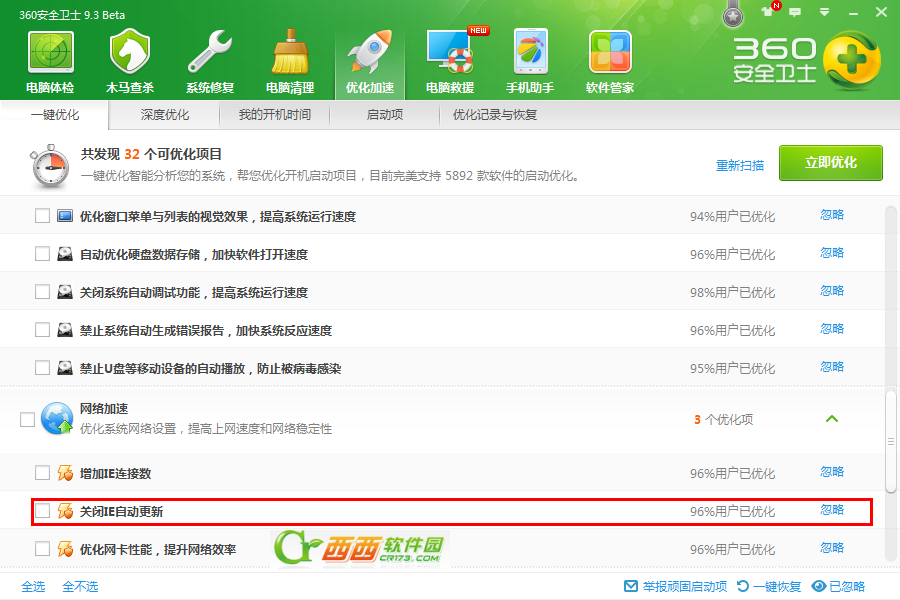Click disk icon of 关闭系统自动调试功能 row
900x600 pixels.
point(65,292)
